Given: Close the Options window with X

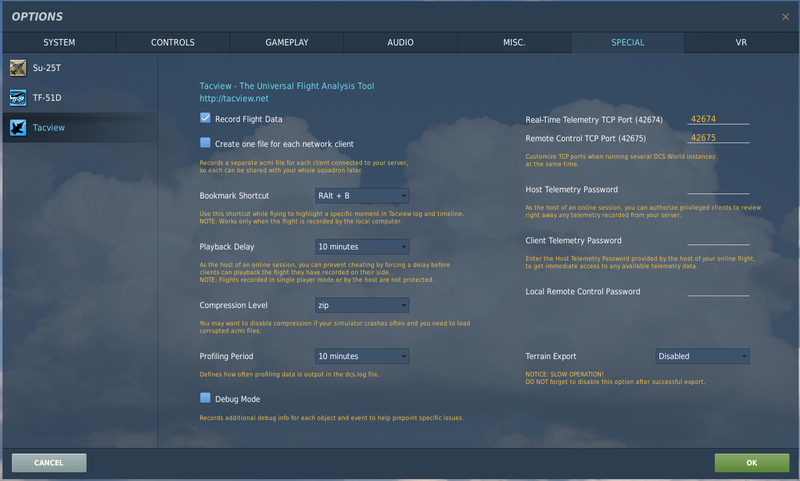Looking at the screenshot, I should [x=785, y=17].
